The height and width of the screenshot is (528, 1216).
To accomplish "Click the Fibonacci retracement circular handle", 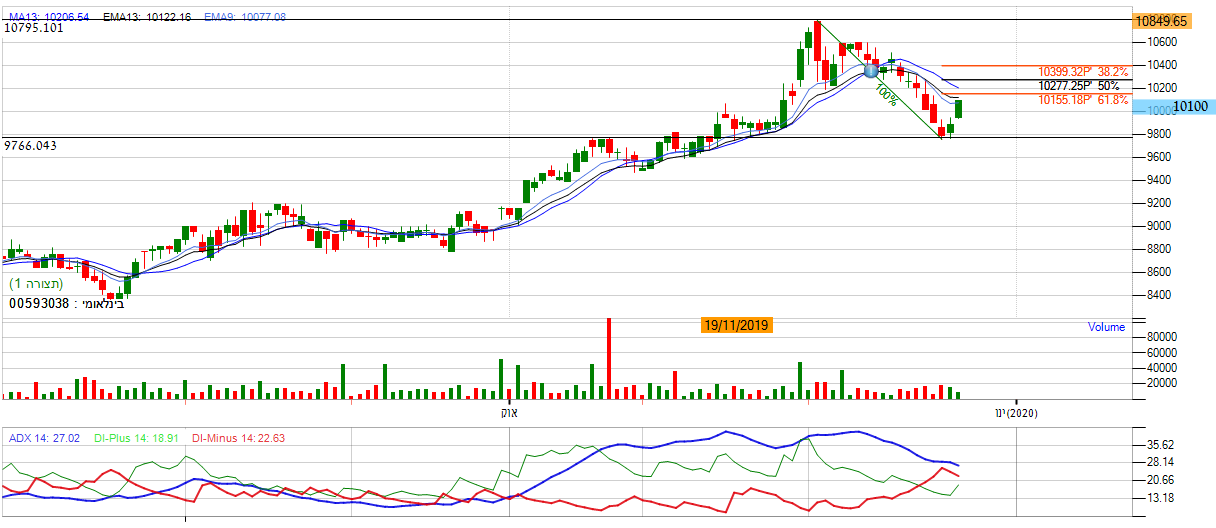I will pos(871,70).
